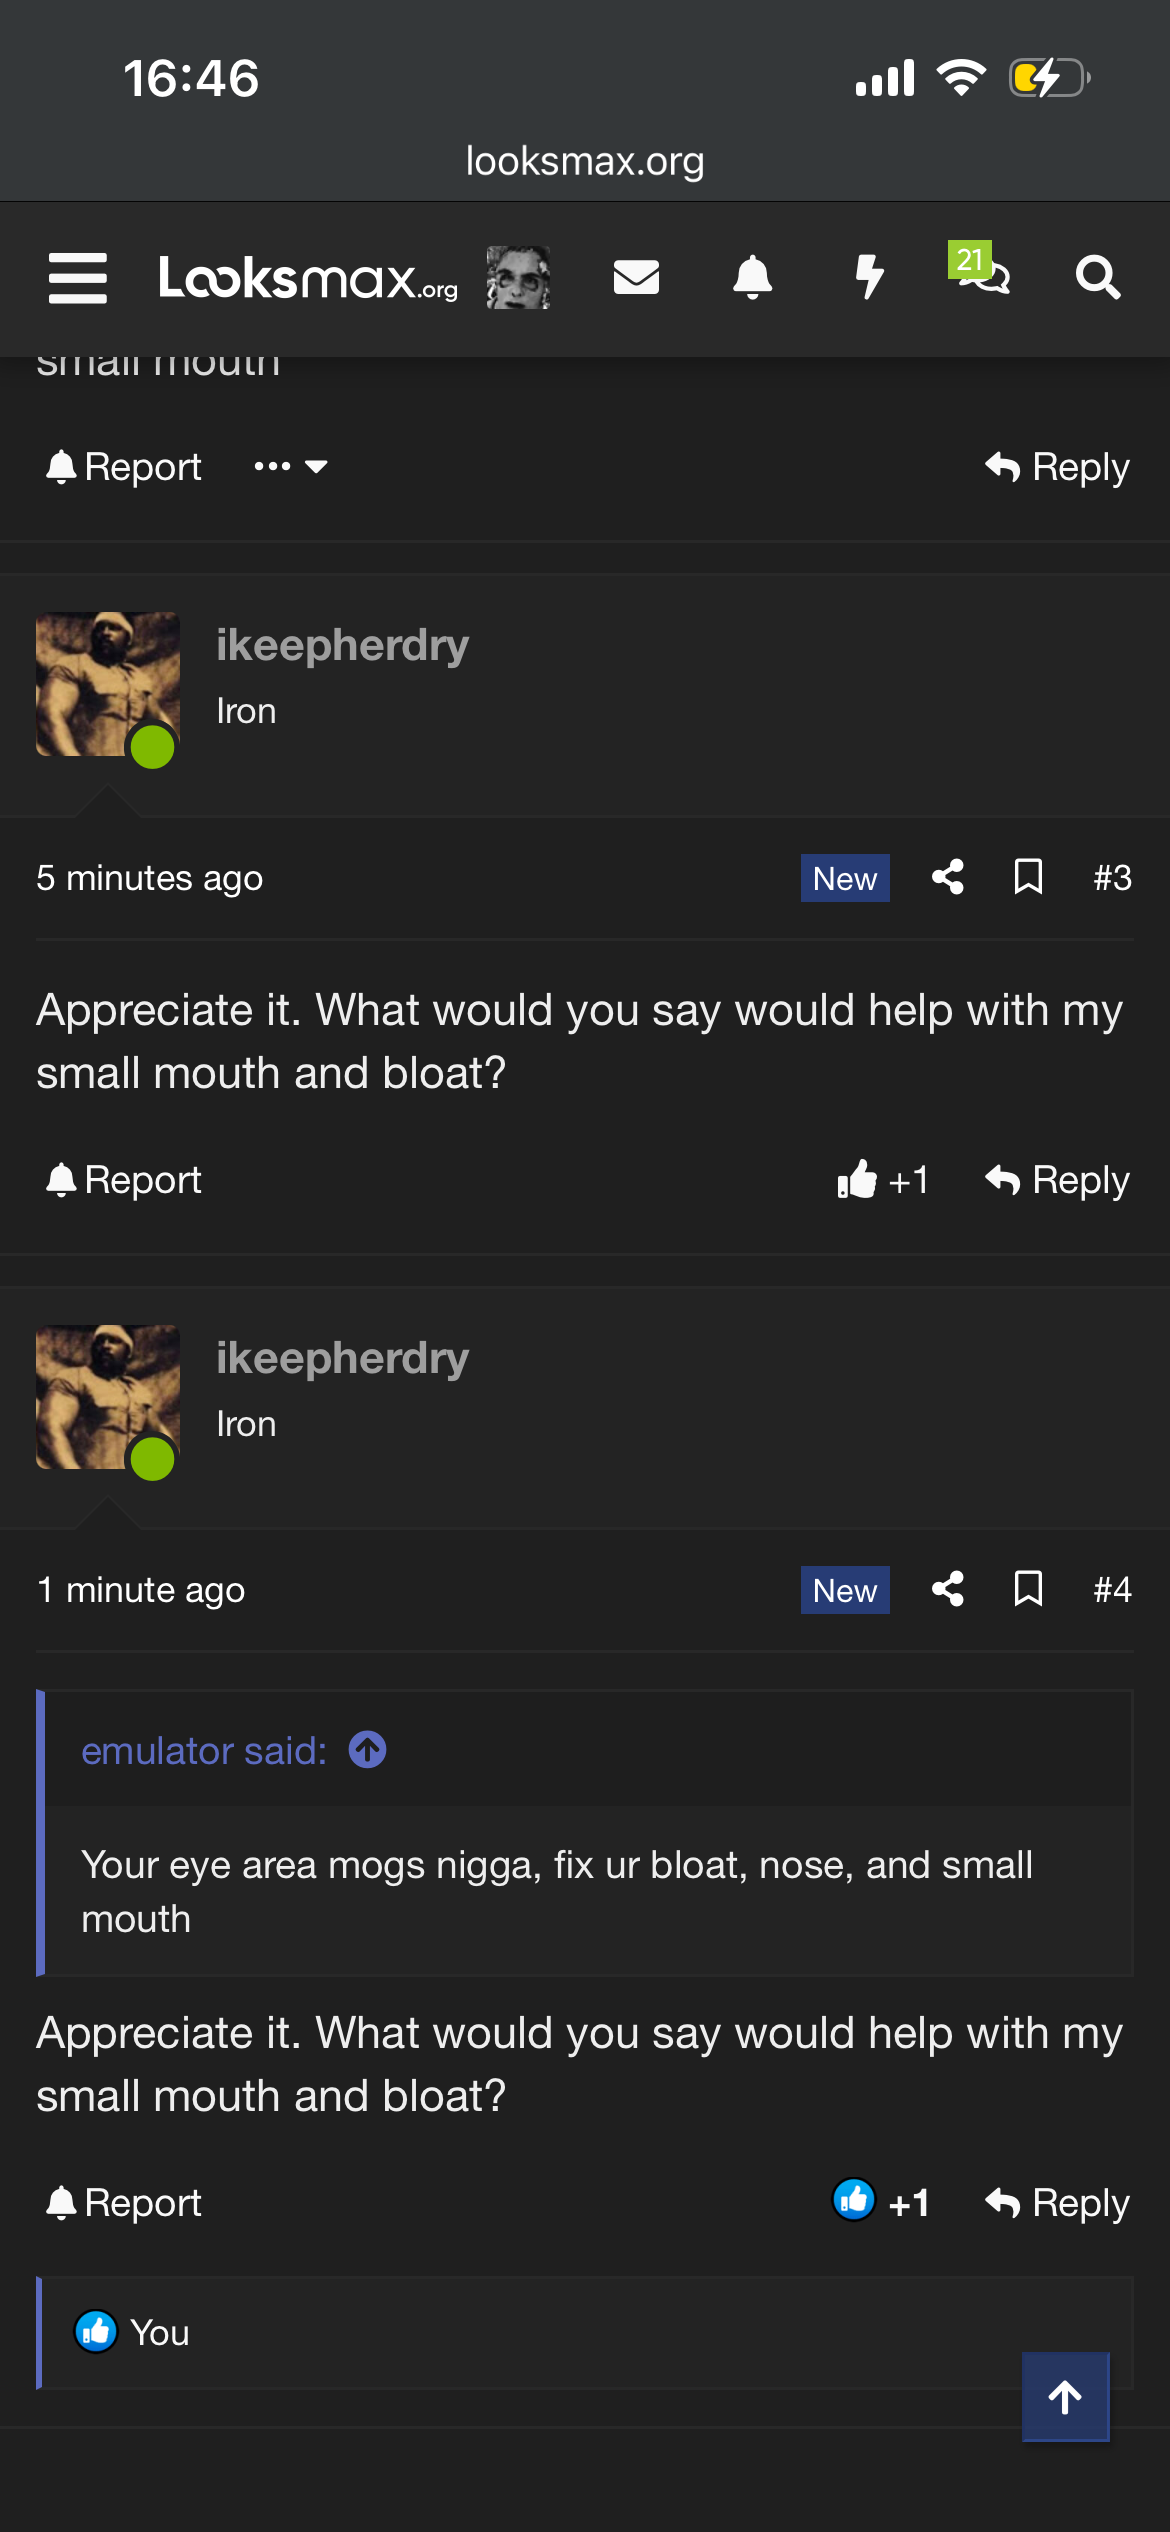Open the hamburger navigation menu
1170x2532 pixels.
click(78, 277)
